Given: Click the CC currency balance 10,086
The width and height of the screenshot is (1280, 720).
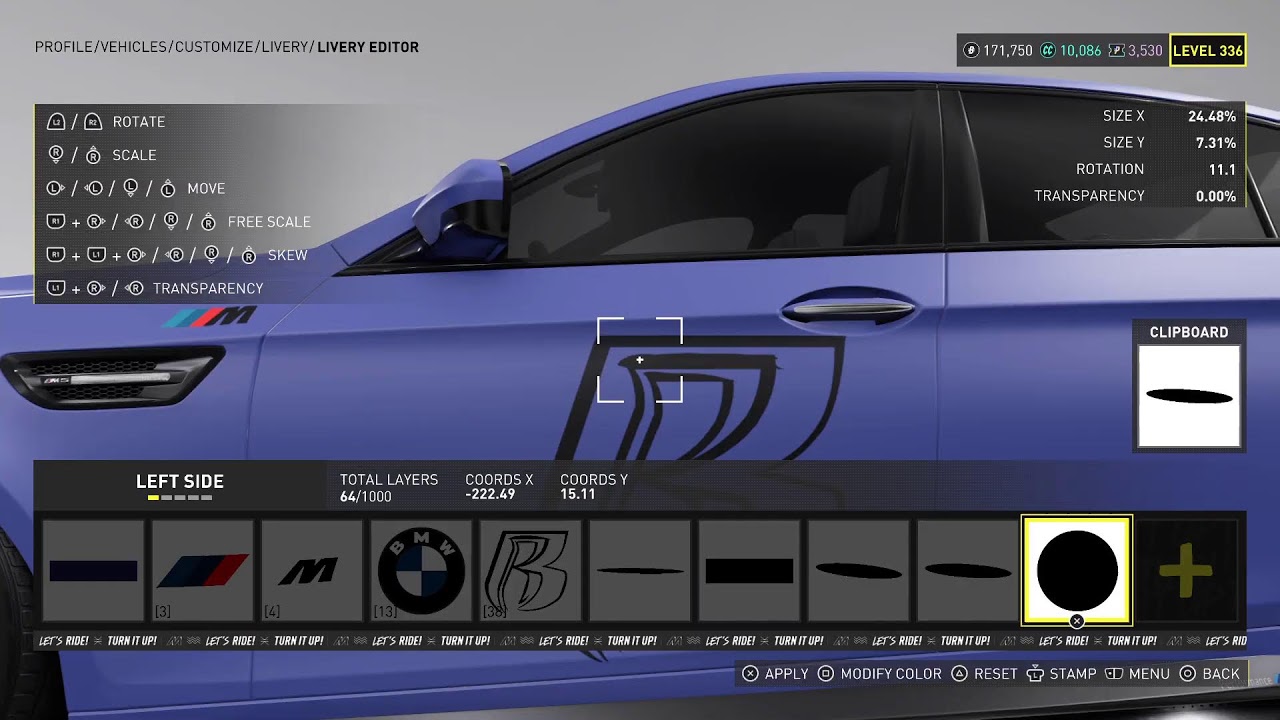Looking at the screenshot, I should 1080,50.
